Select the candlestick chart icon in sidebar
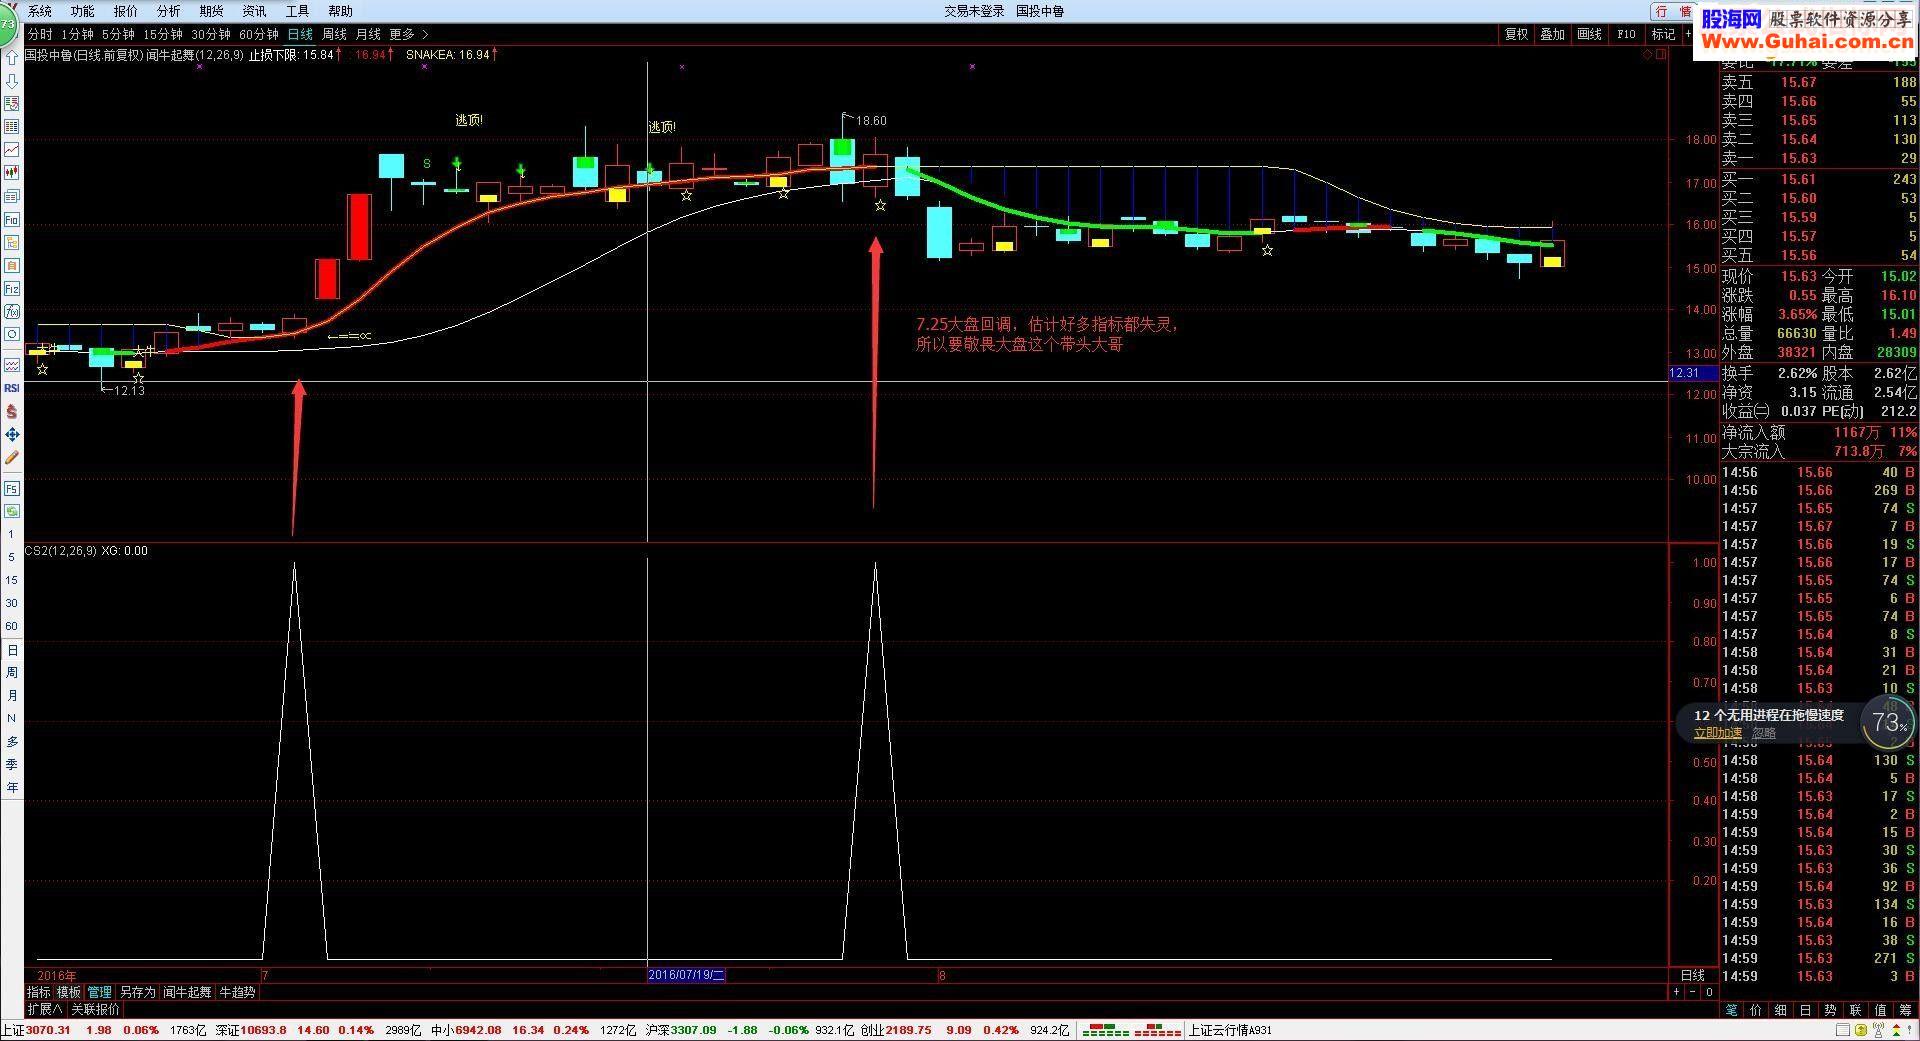 [12, 173]
